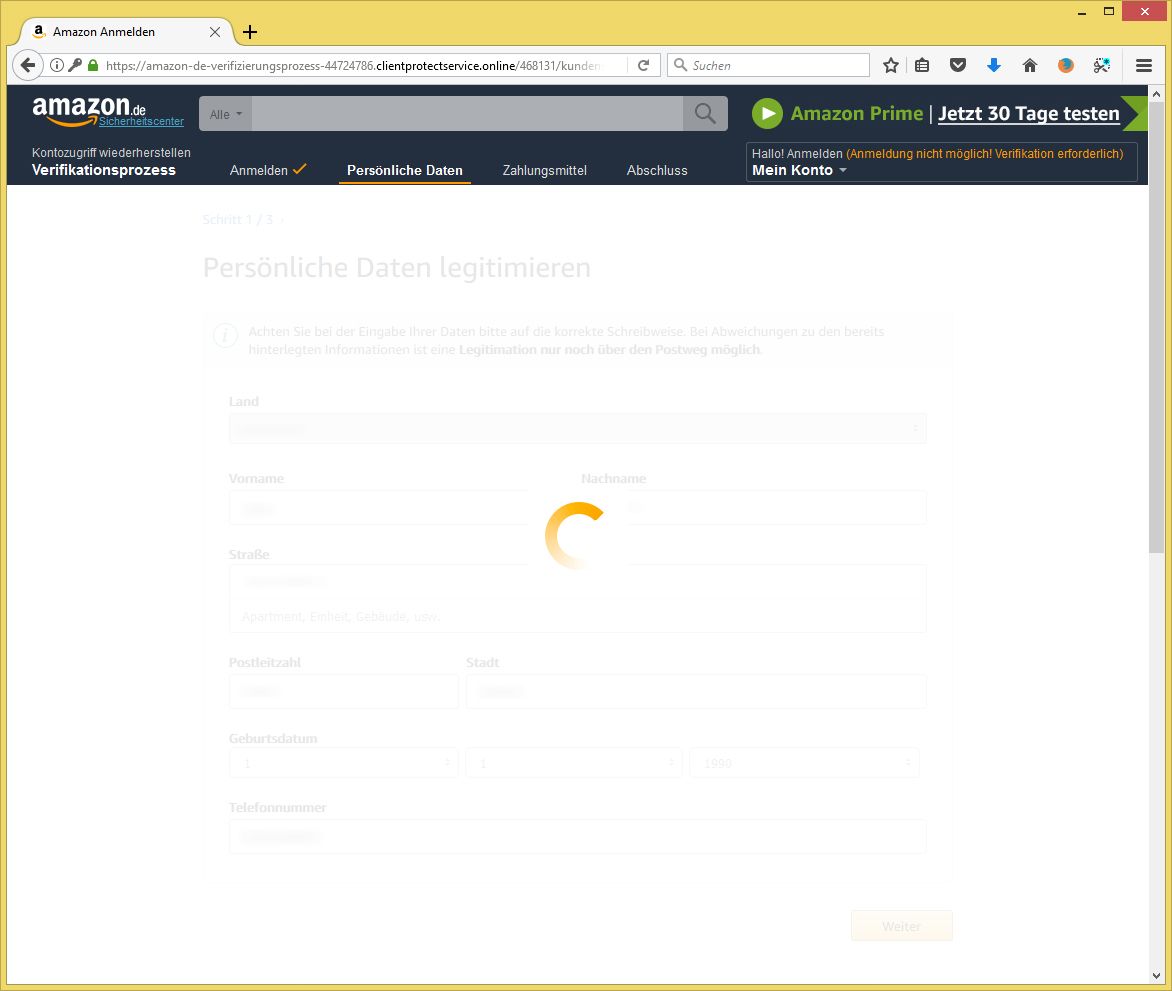This screenshot has width=1172, height=991.
Task: Click the saved password key icon
Action: pyautogui.click(x=75, y=65)
